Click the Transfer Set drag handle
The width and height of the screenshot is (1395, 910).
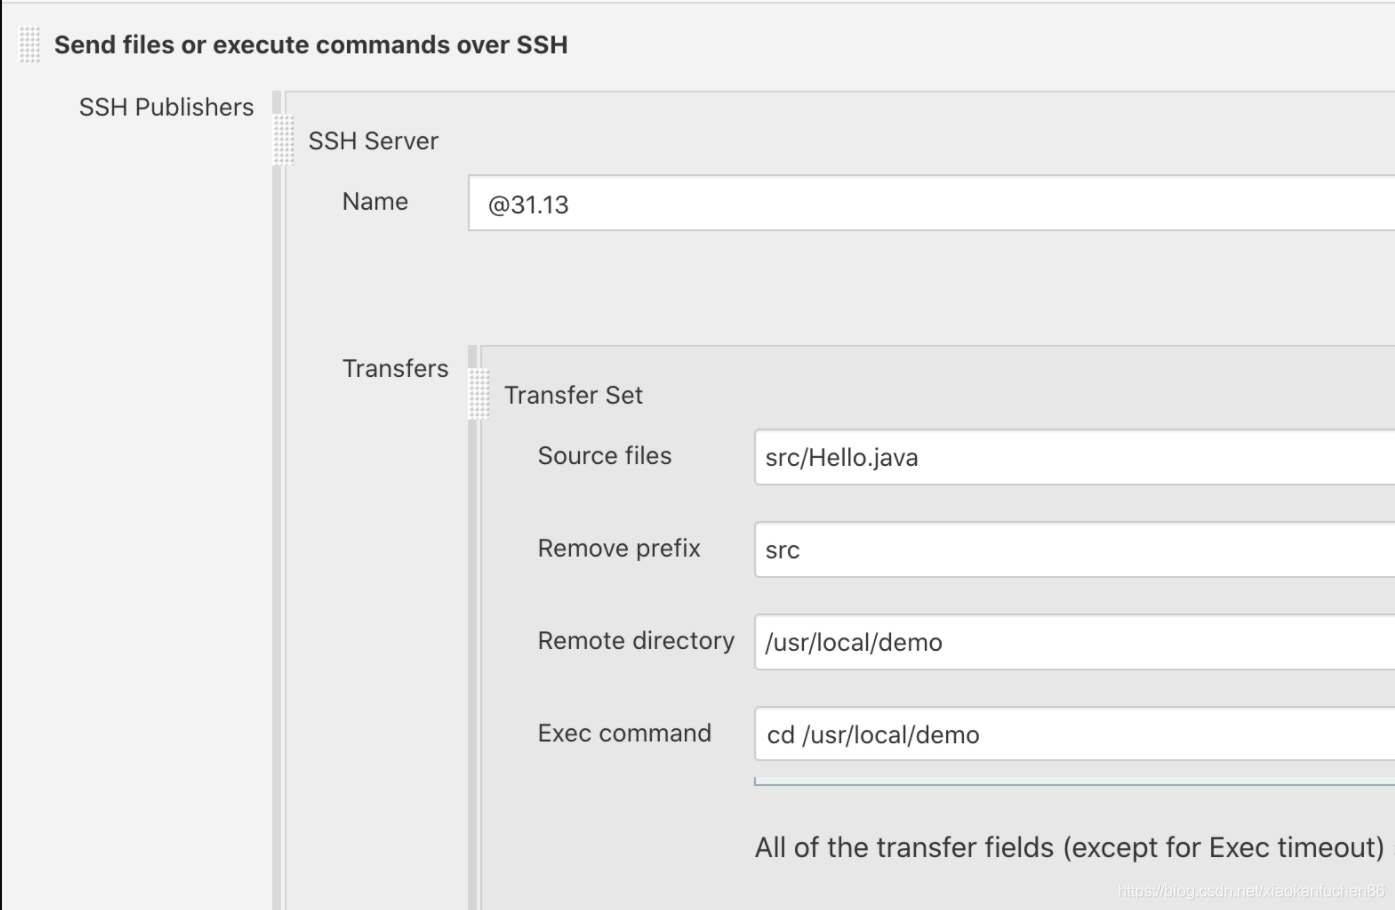click(479, 394)
